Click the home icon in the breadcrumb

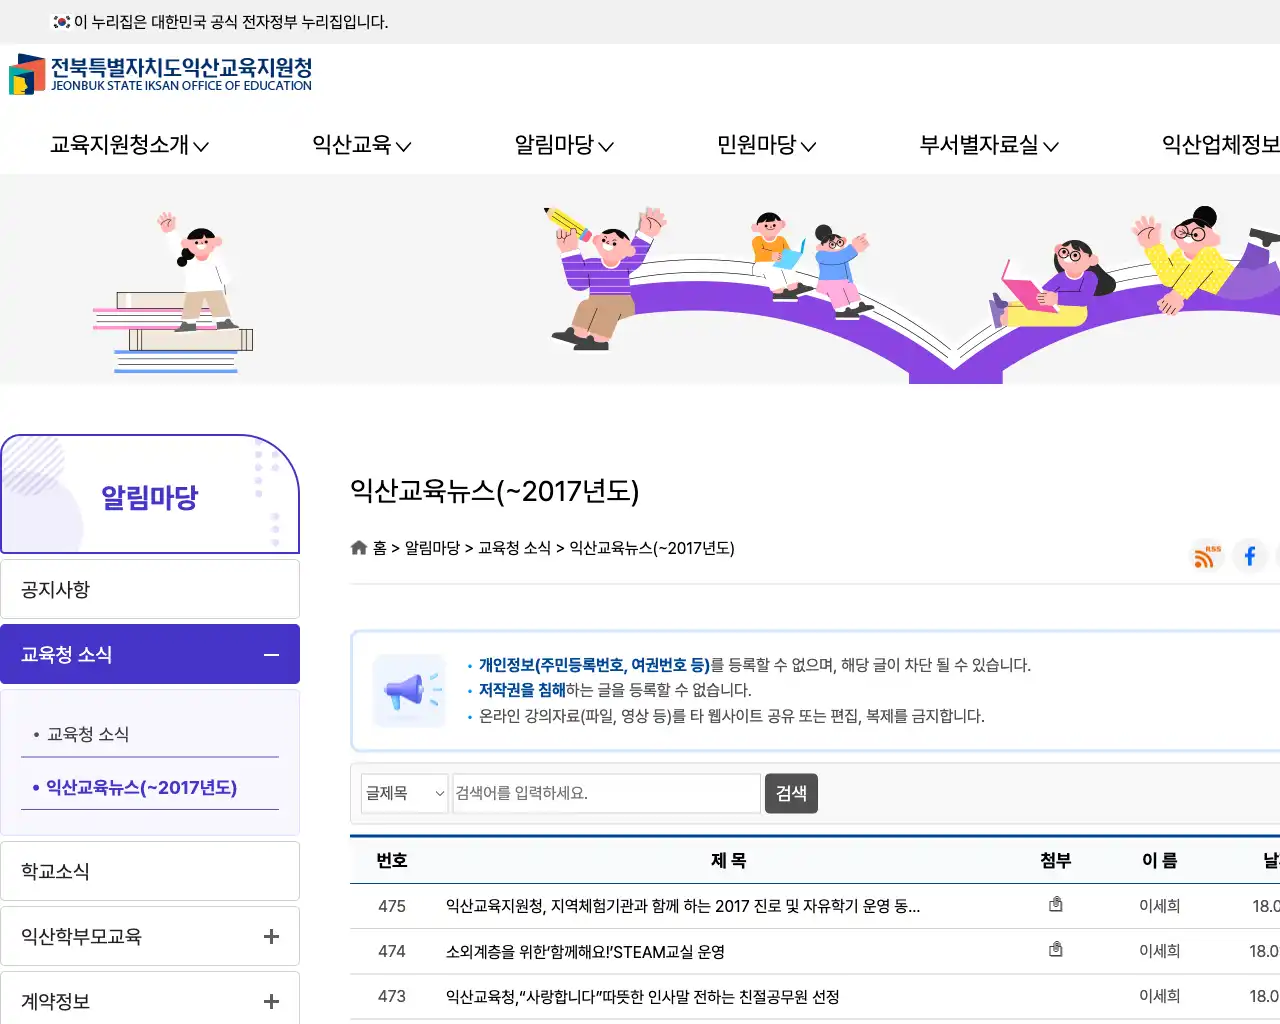[358, 547]
